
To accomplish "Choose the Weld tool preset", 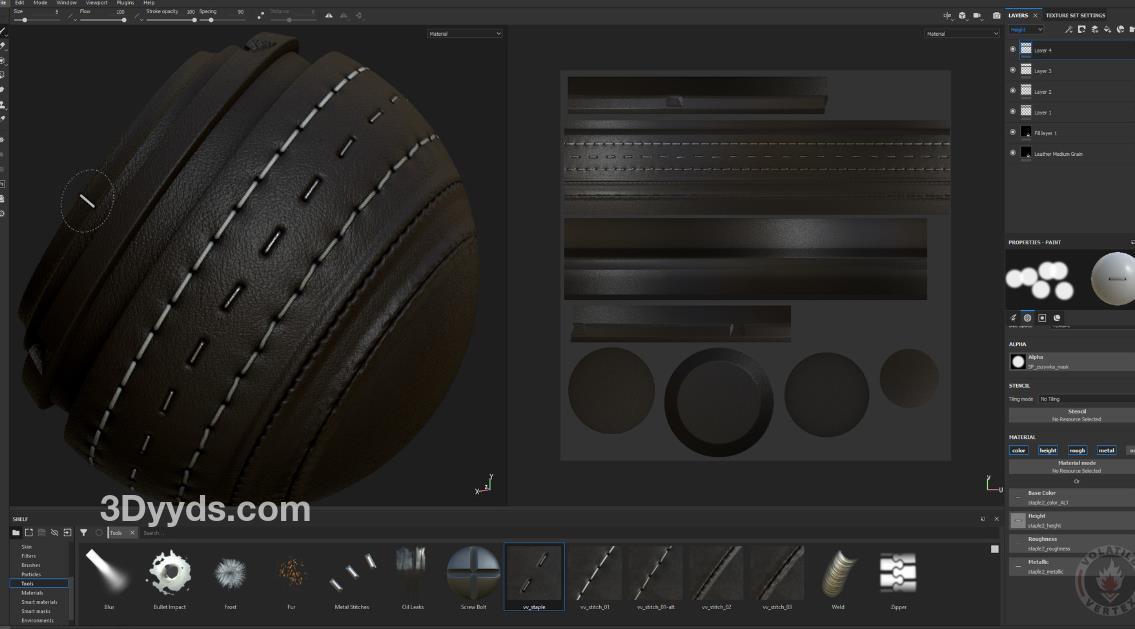I will pyautogui.click(x=838, y=574).
